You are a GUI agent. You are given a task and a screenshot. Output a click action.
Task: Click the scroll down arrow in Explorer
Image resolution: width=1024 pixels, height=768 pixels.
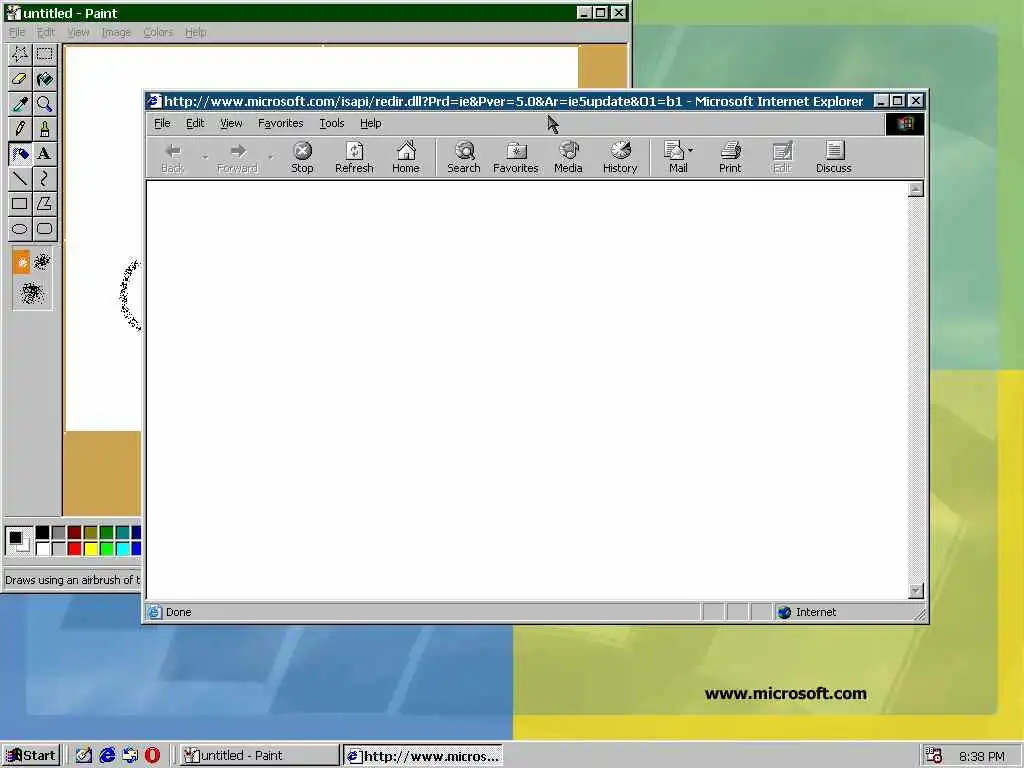point(916,591)
